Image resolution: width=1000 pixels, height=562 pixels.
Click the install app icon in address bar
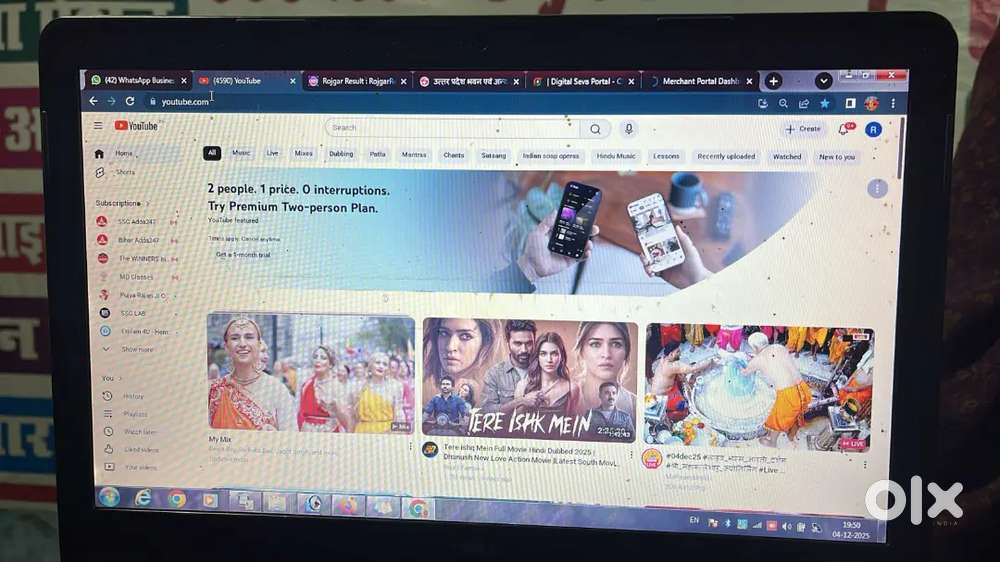[x=762, y=103]
